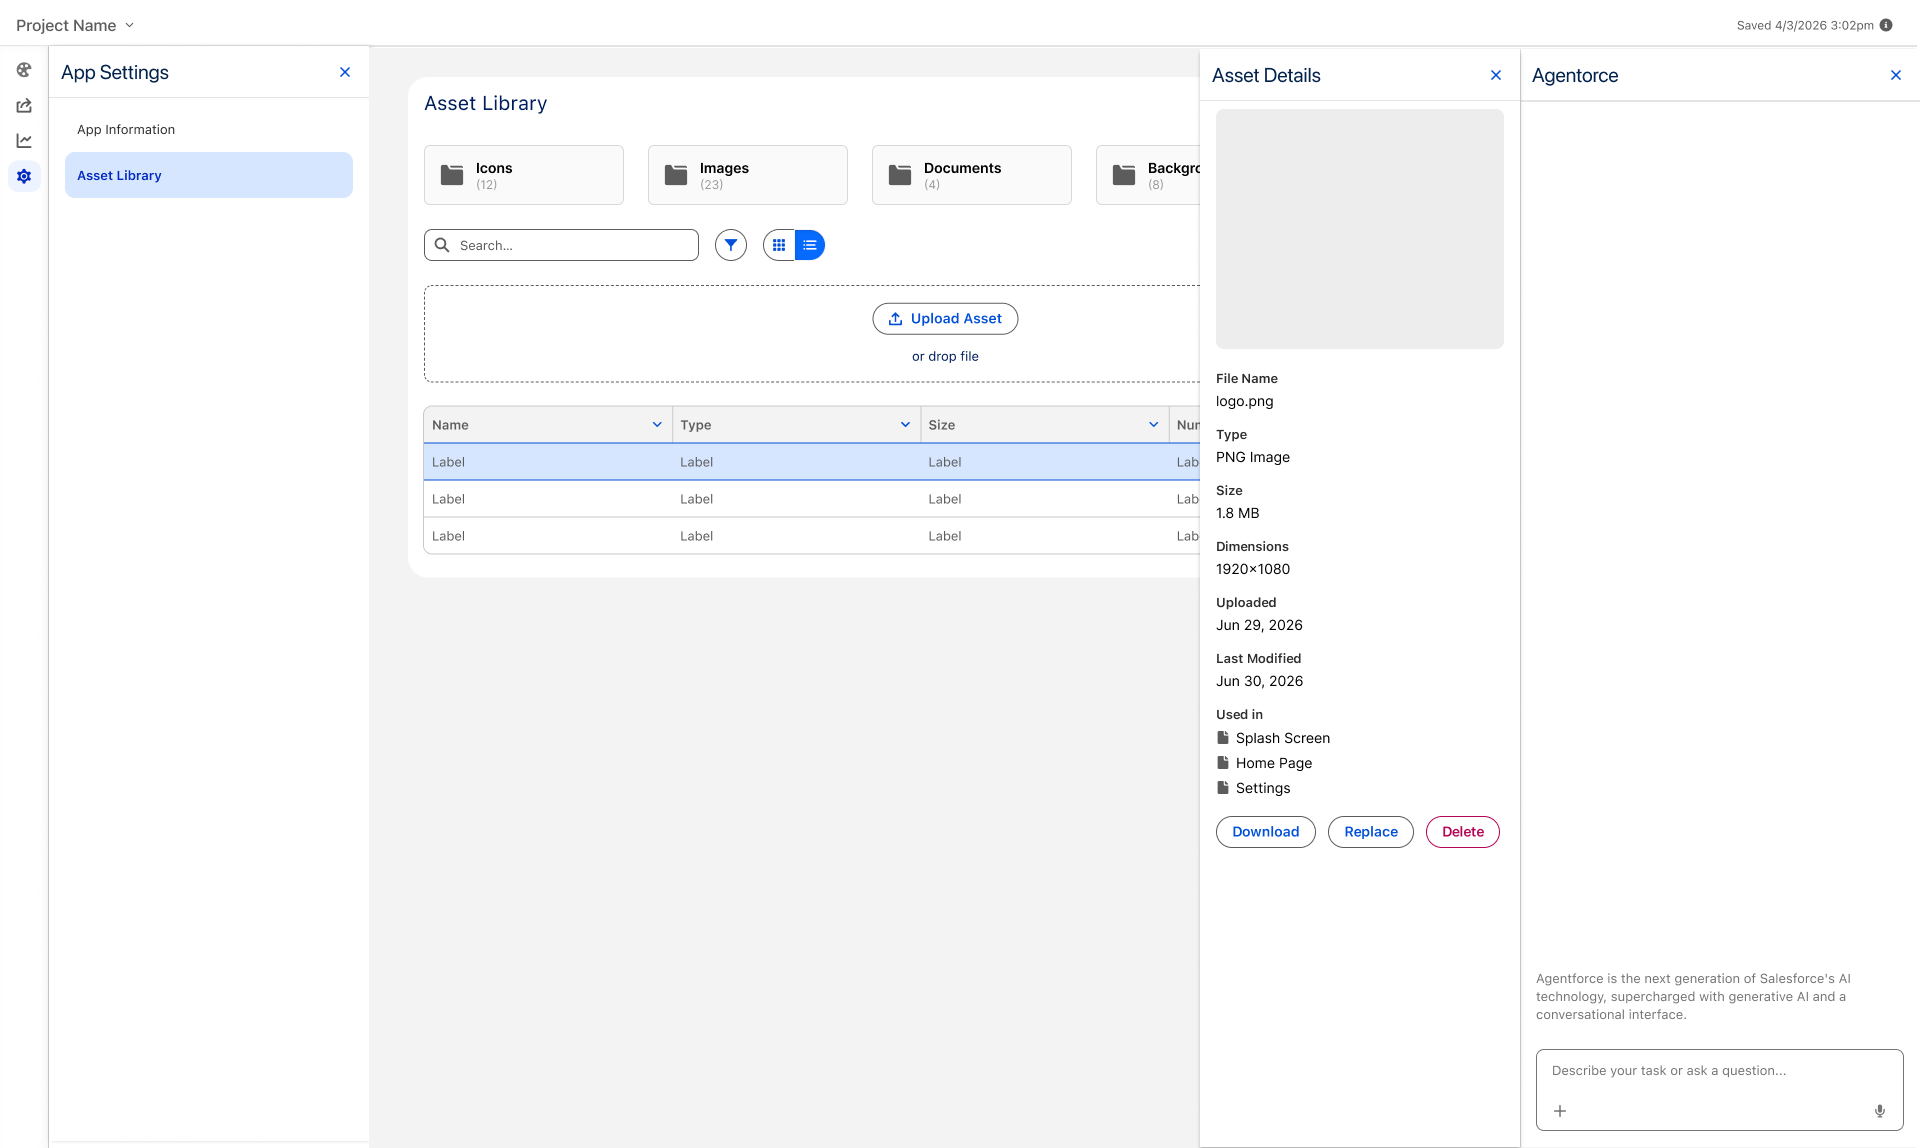Switch to list view
Image resolution: width=1920 pixels, height=1148 pixels.
point(810,245)
